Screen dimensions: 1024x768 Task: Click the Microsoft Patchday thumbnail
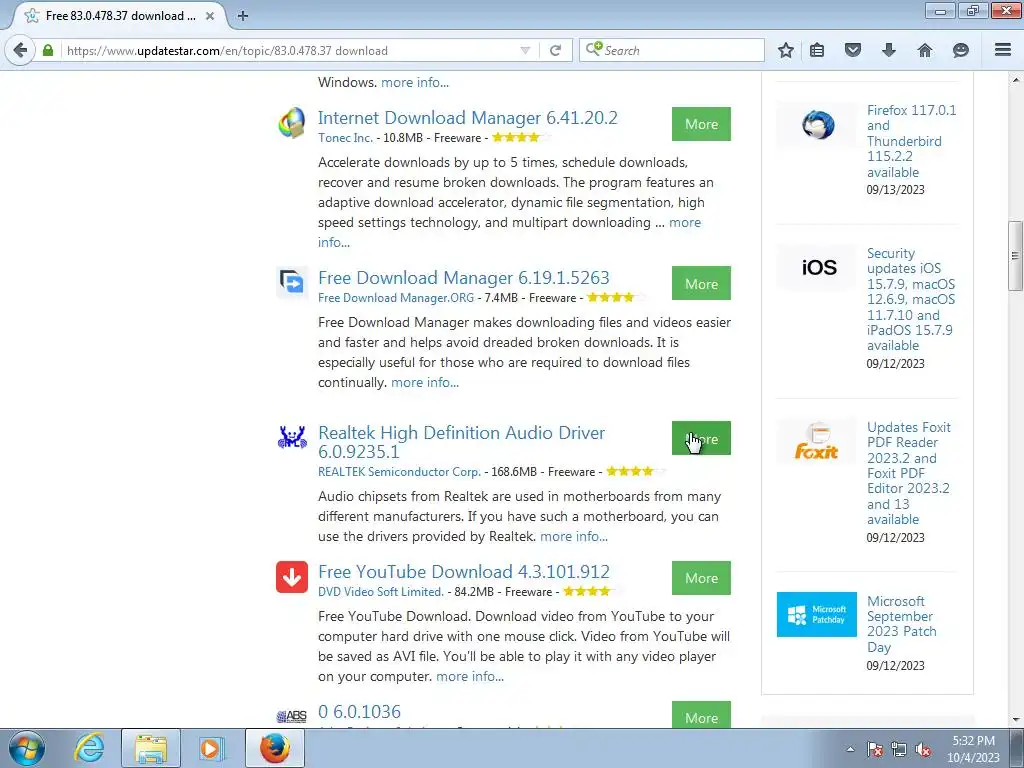point(817,615)
